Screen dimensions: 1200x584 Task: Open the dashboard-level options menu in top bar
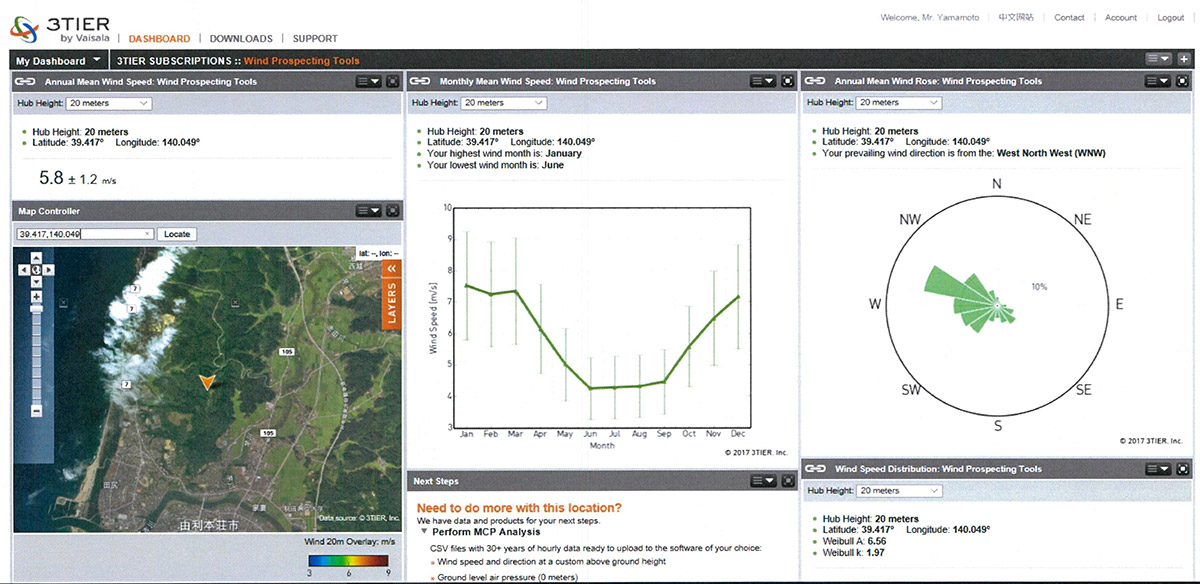point(1160,59)
